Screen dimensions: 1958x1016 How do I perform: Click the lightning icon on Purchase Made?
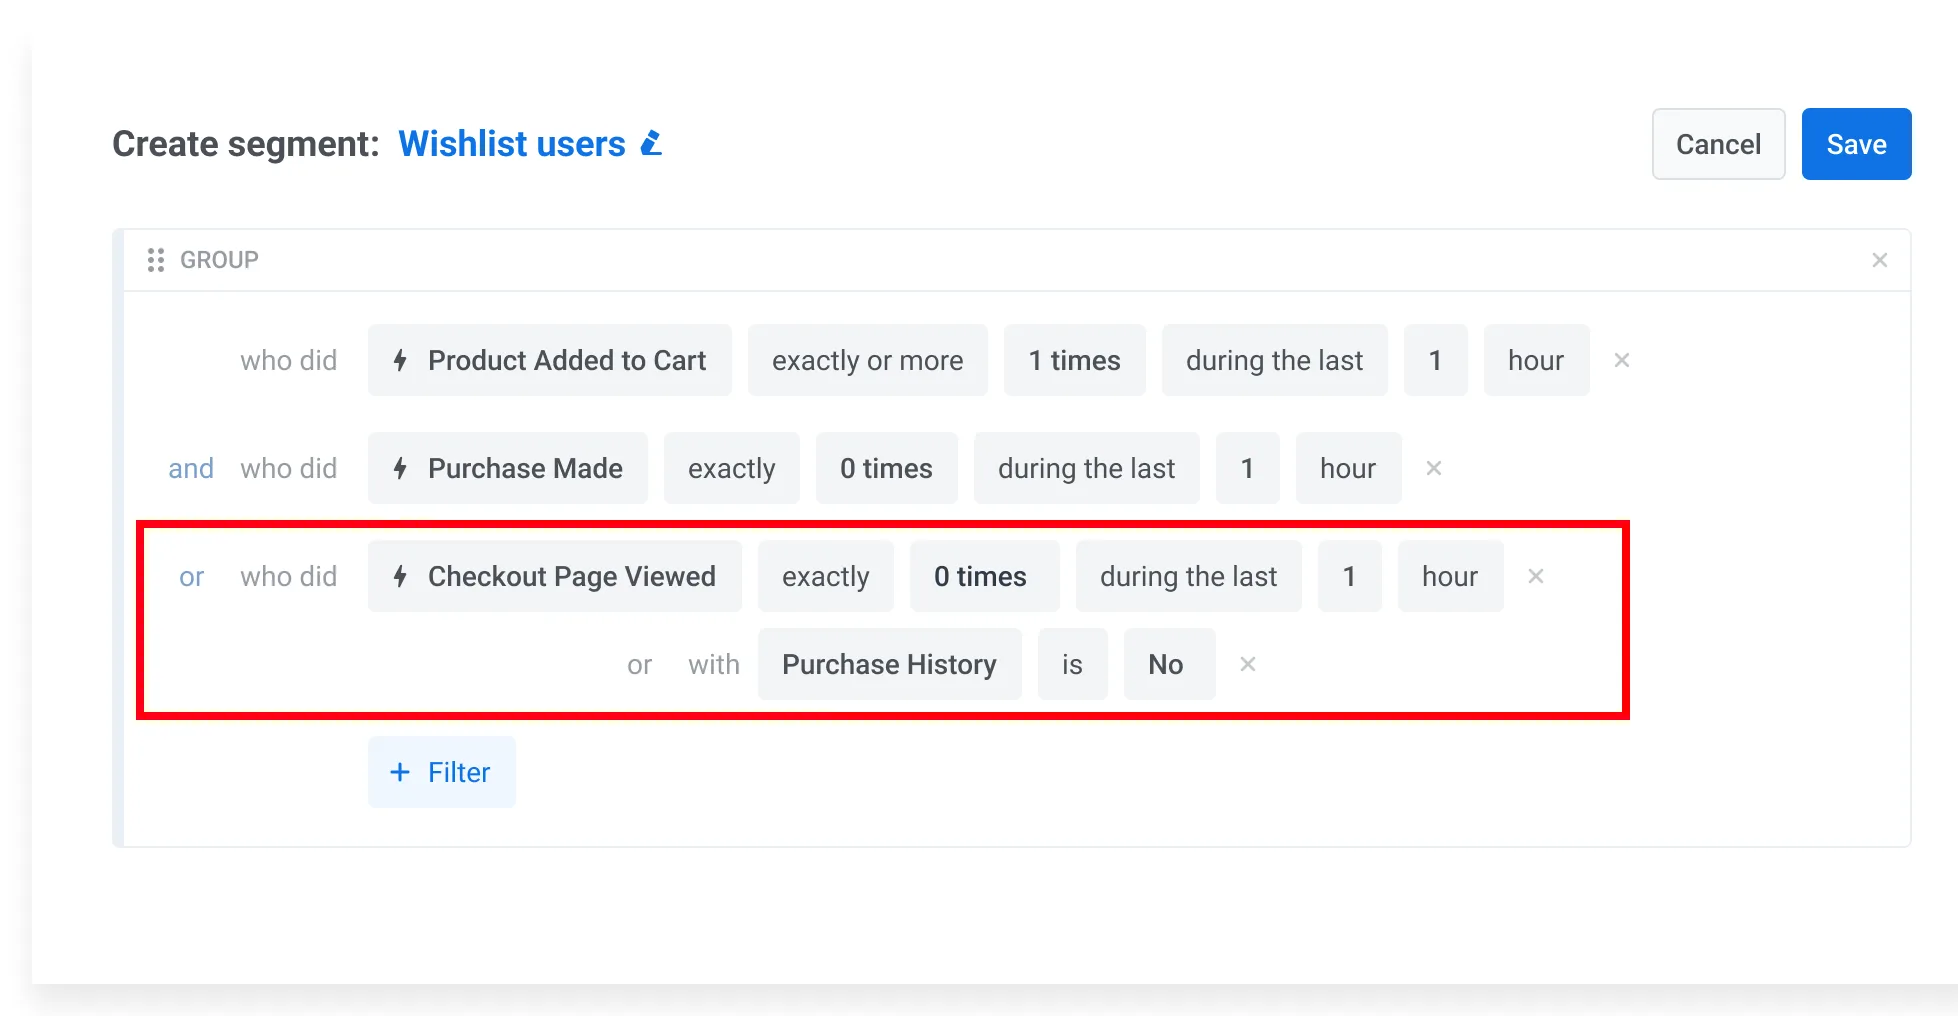400,468
